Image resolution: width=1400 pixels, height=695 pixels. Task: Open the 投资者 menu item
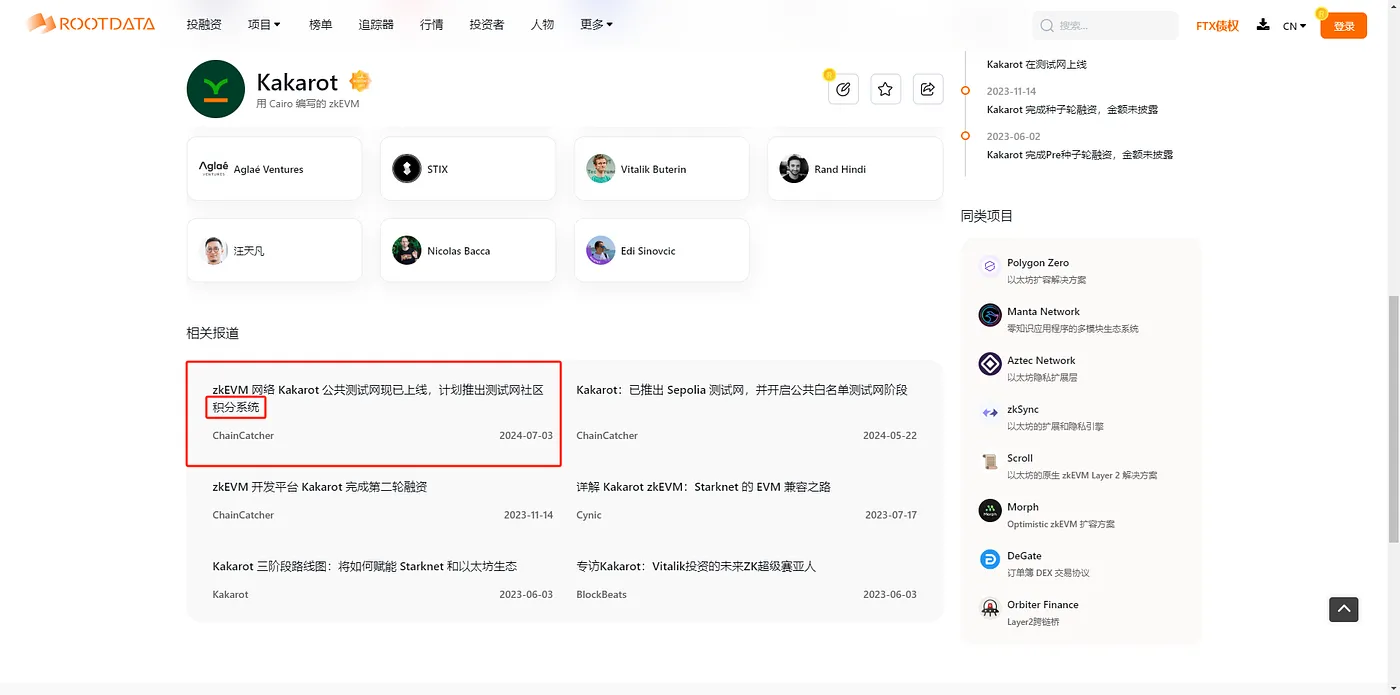(487, 25)
